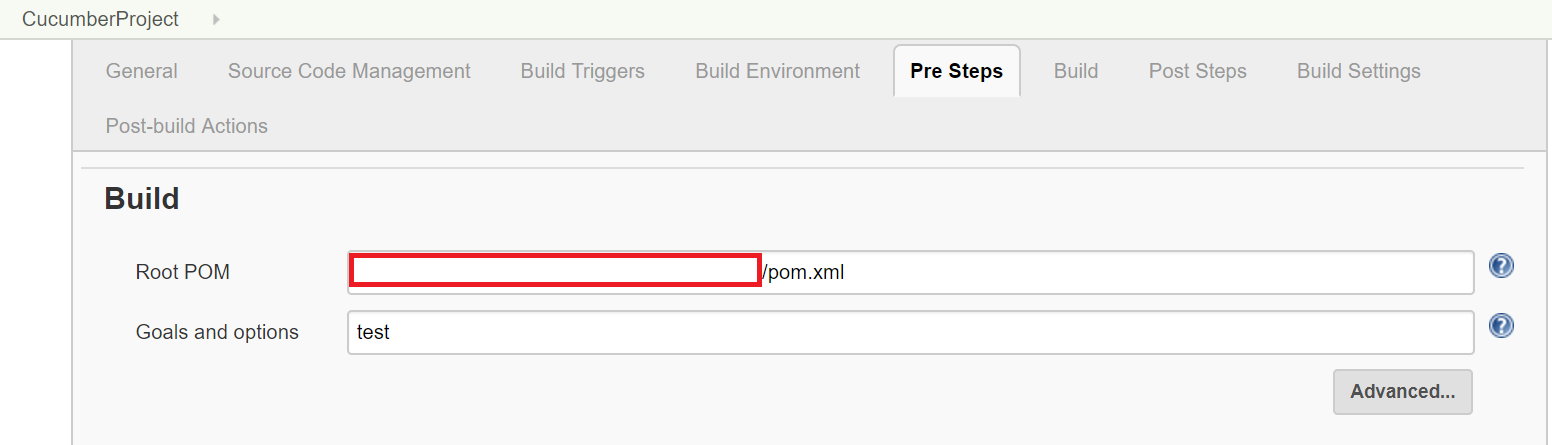Screen dimensions: 1552x445
Task: Jump to the Build tab
Action: (x=1076, y=71)
